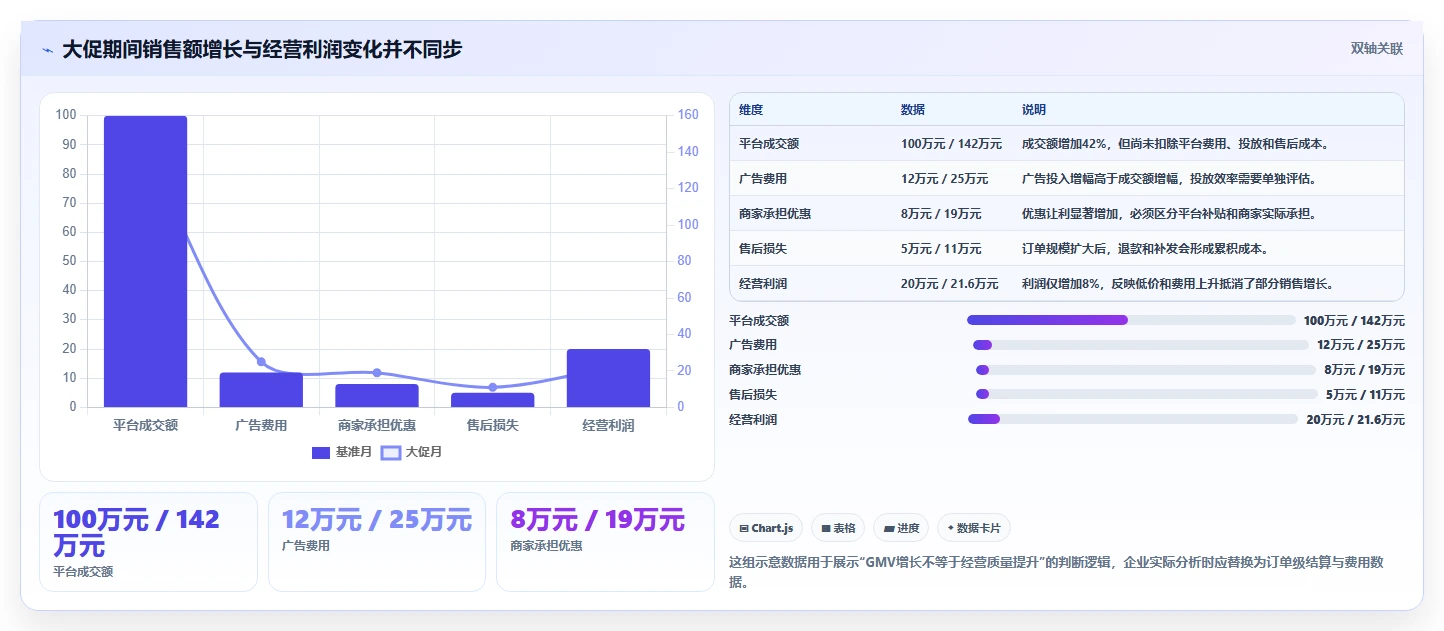The height and width of the screenshot is (631, 1444).
Task: Click the x-axis label 售后损失
Action: point(492,425)
